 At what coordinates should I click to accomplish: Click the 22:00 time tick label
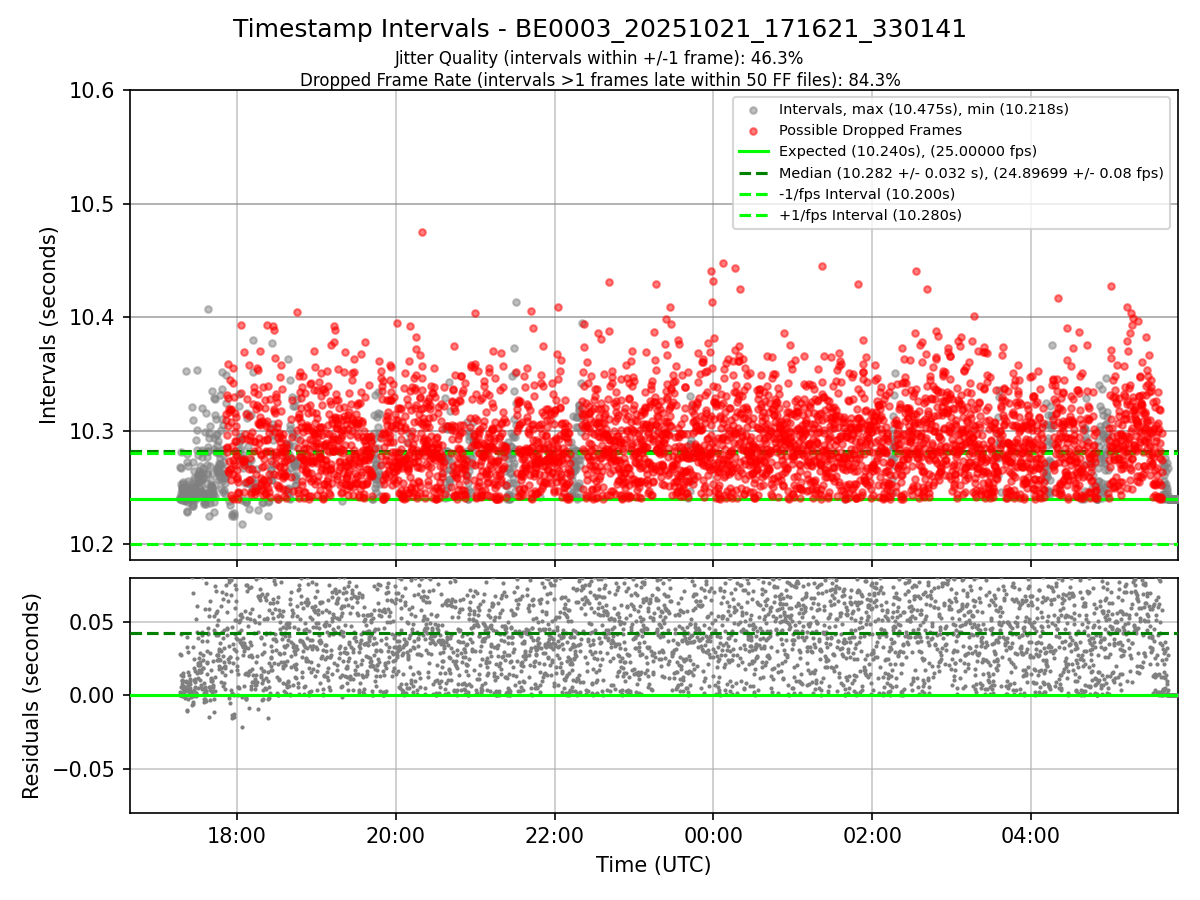[x=554, y=835]
